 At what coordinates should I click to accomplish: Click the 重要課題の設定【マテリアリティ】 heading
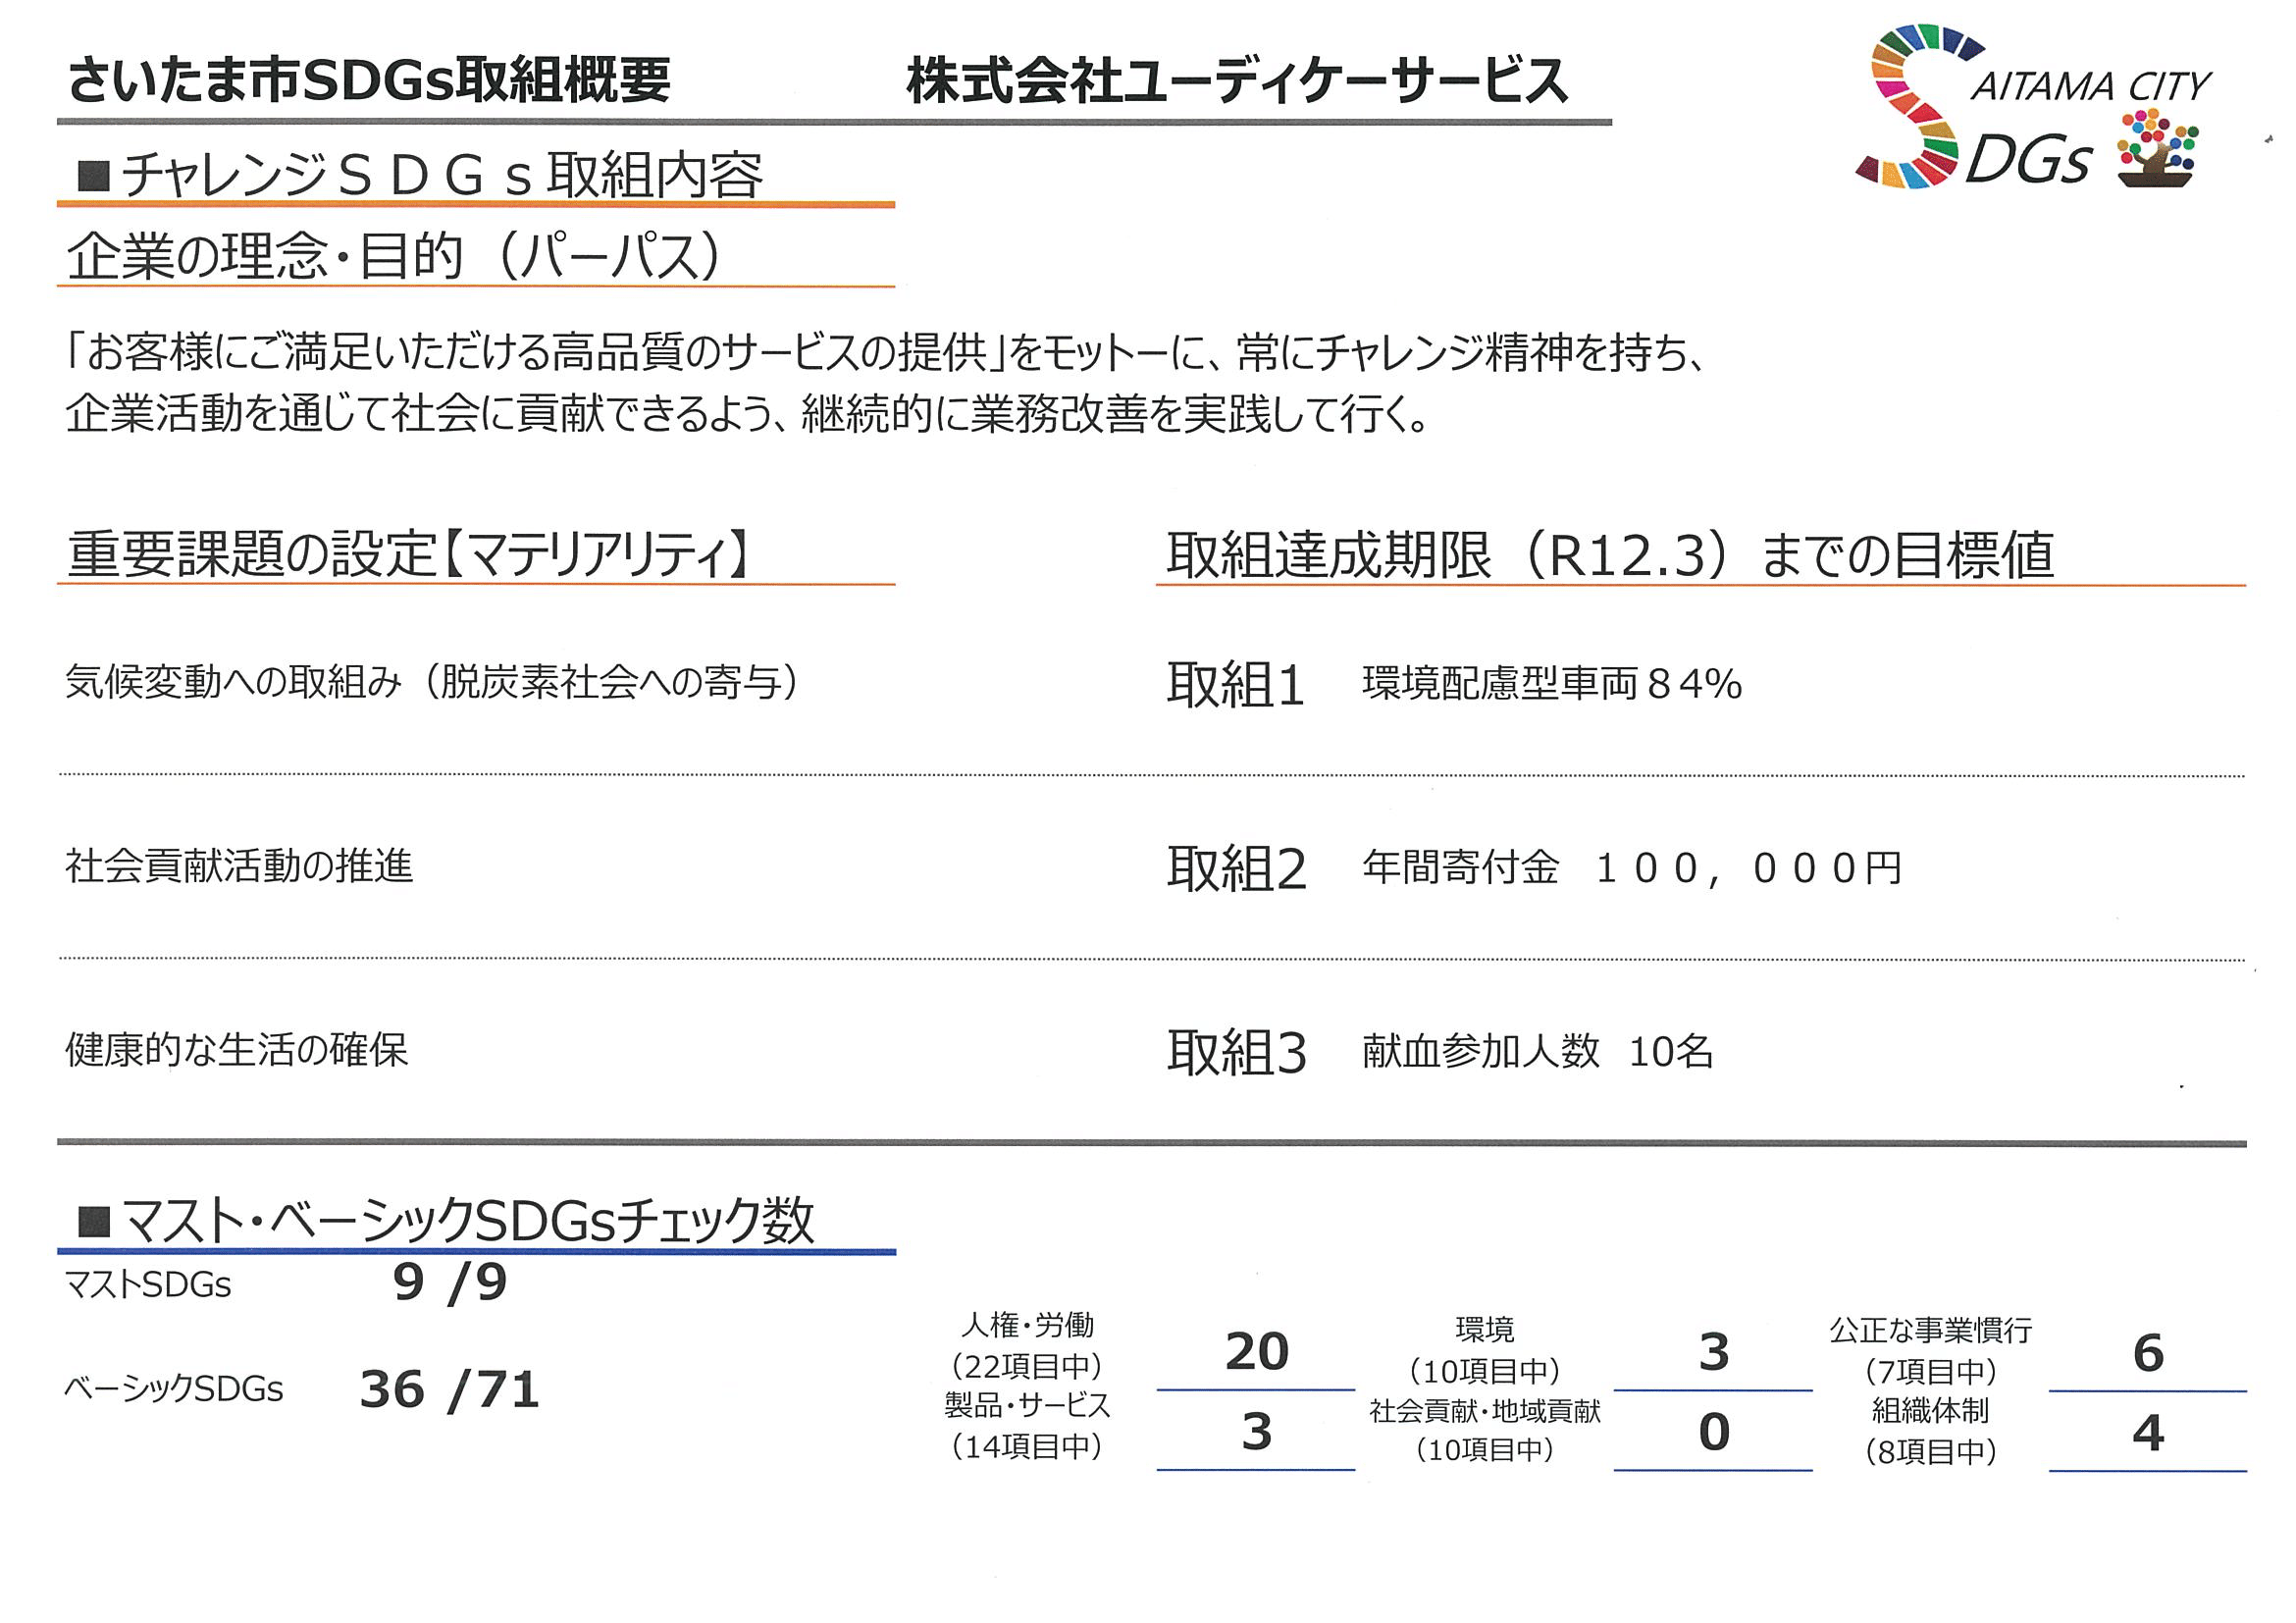tap(408, 554)
